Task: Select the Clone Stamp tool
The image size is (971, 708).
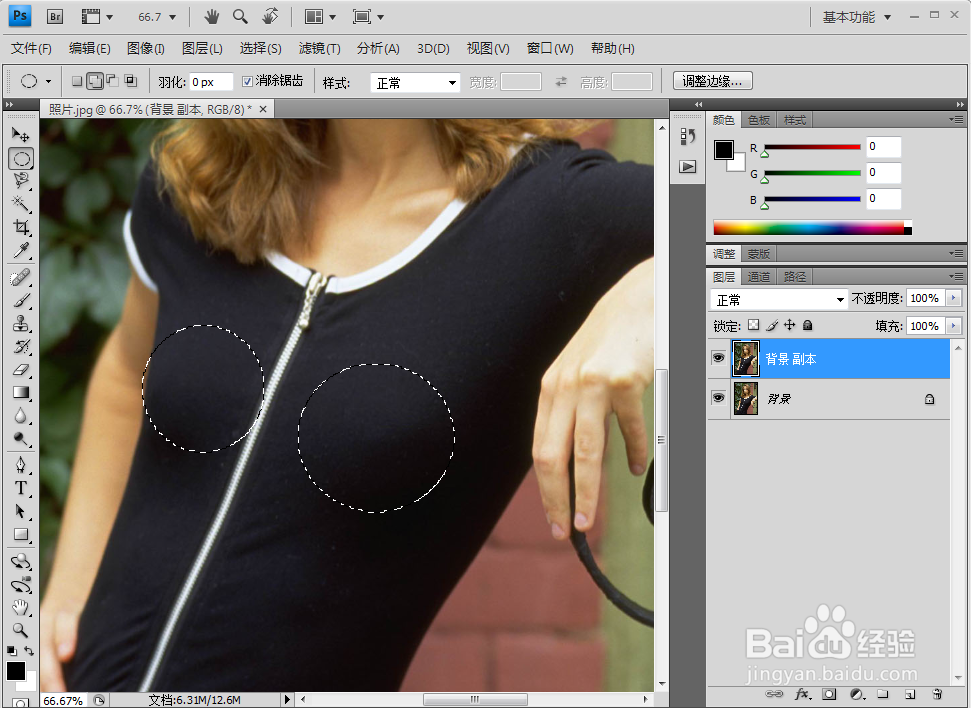Action: point(20,323)
